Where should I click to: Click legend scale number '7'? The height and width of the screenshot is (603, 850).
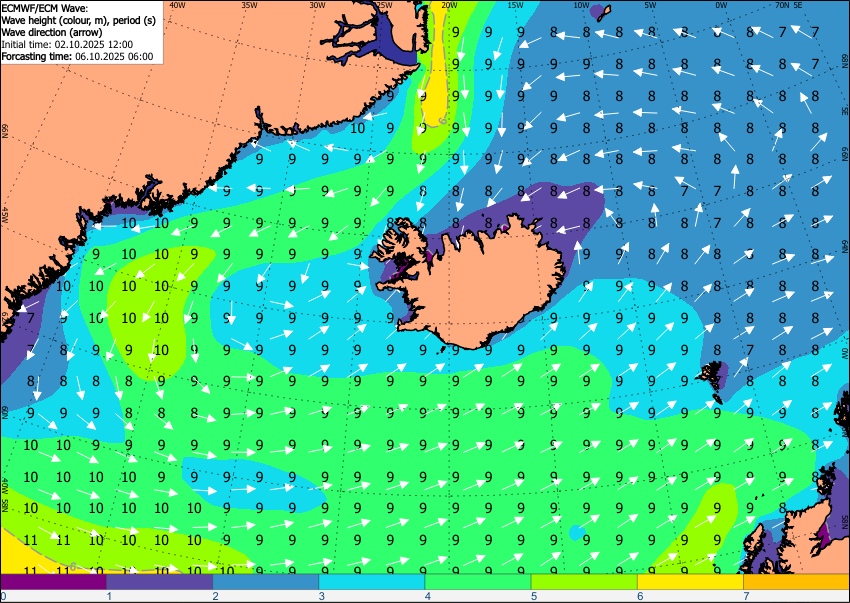746,596
